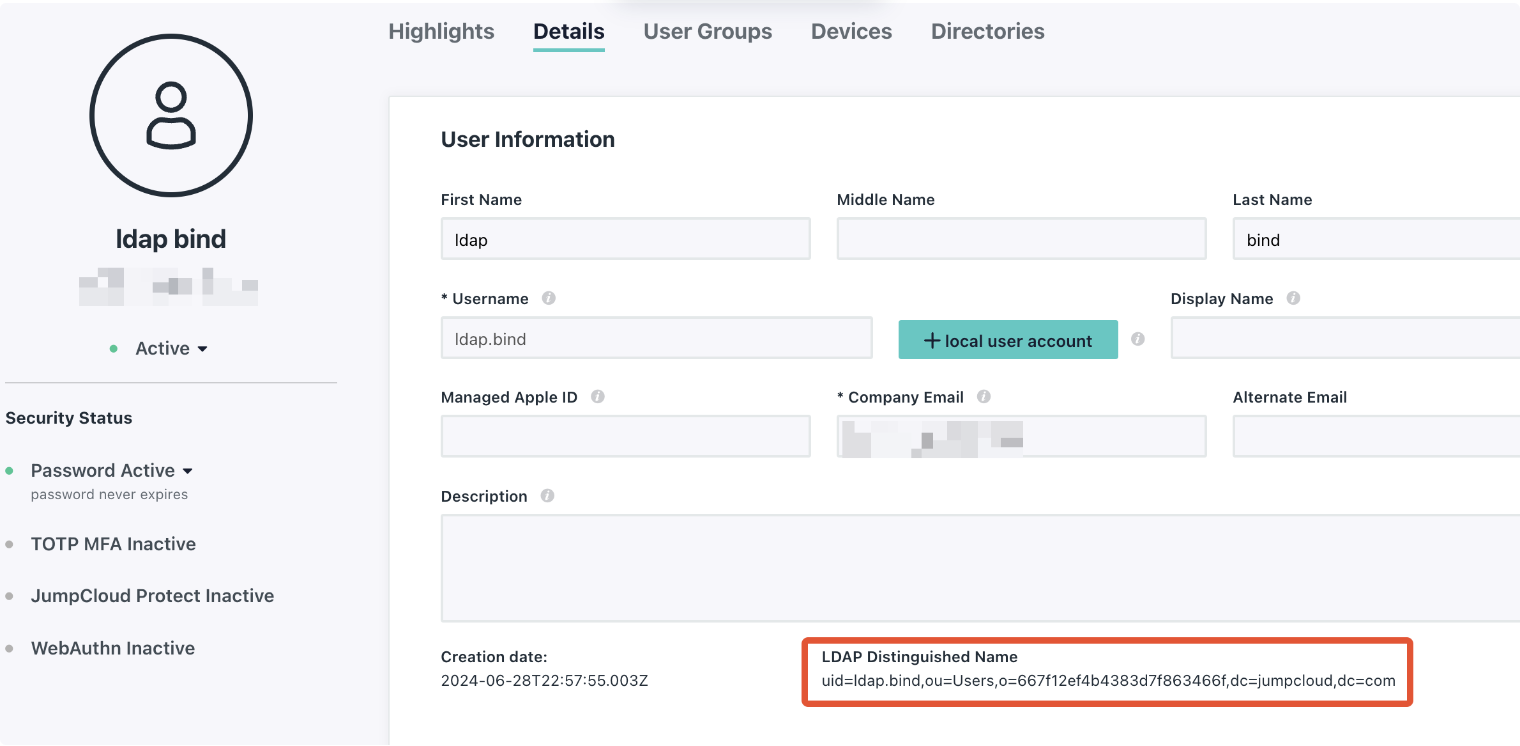This screenshot has height=746, width=1520.
Task: Click the Managed Apple ID field
Action: click(x=625, y=437)
